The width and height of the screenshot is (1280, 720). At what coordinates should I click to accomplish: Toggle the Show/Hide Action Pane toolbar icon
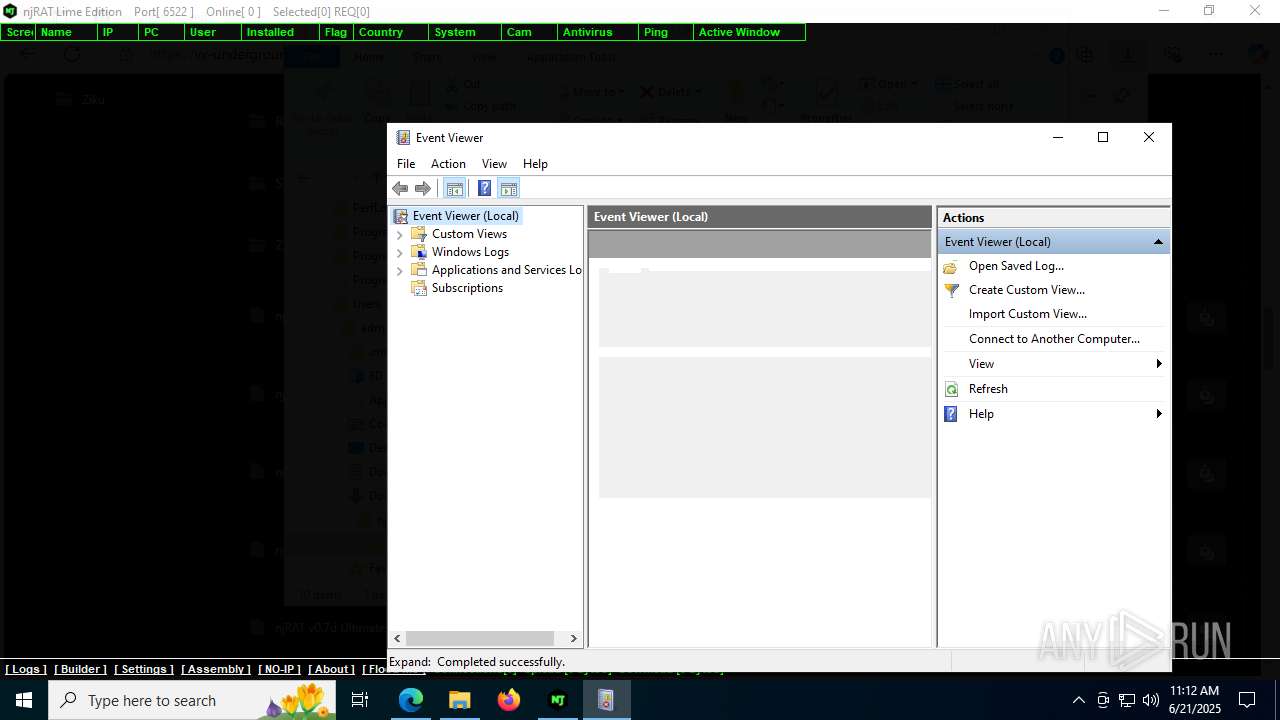[508, 188]
